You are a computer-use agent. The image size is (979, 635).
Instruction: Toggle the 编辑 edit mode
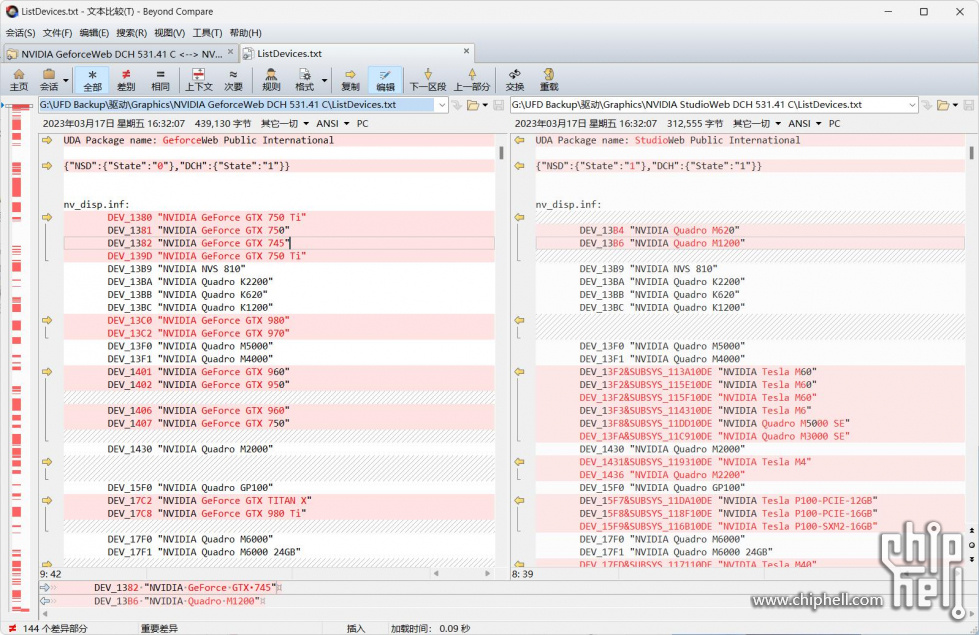[x=385, y=80]
